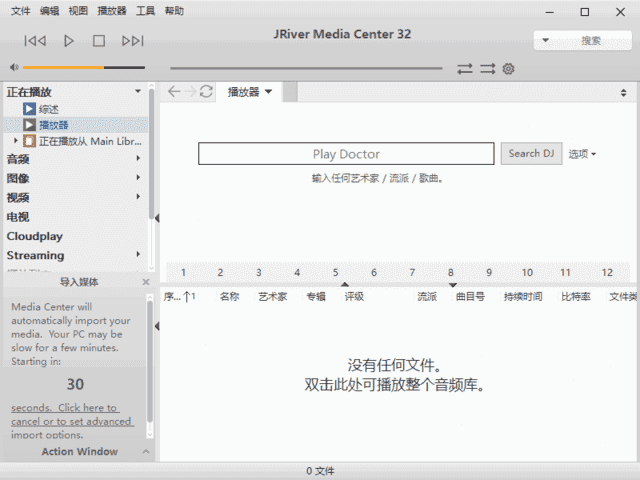
Task: Expand the 正在播放从 Main Library tree node
Action: pyautogui.click(x=16, y=141)
